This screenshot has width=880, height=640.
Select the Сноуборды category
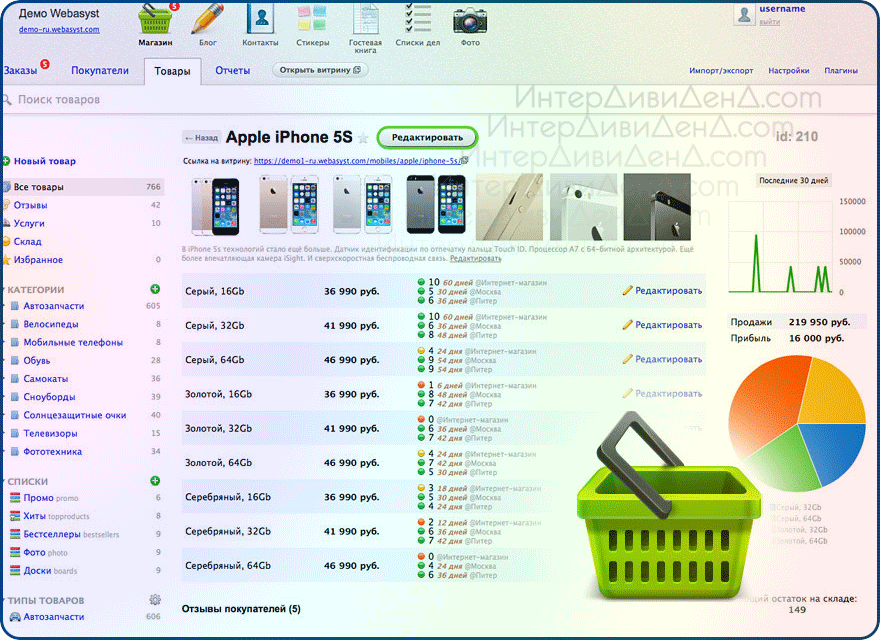[49, 397]
